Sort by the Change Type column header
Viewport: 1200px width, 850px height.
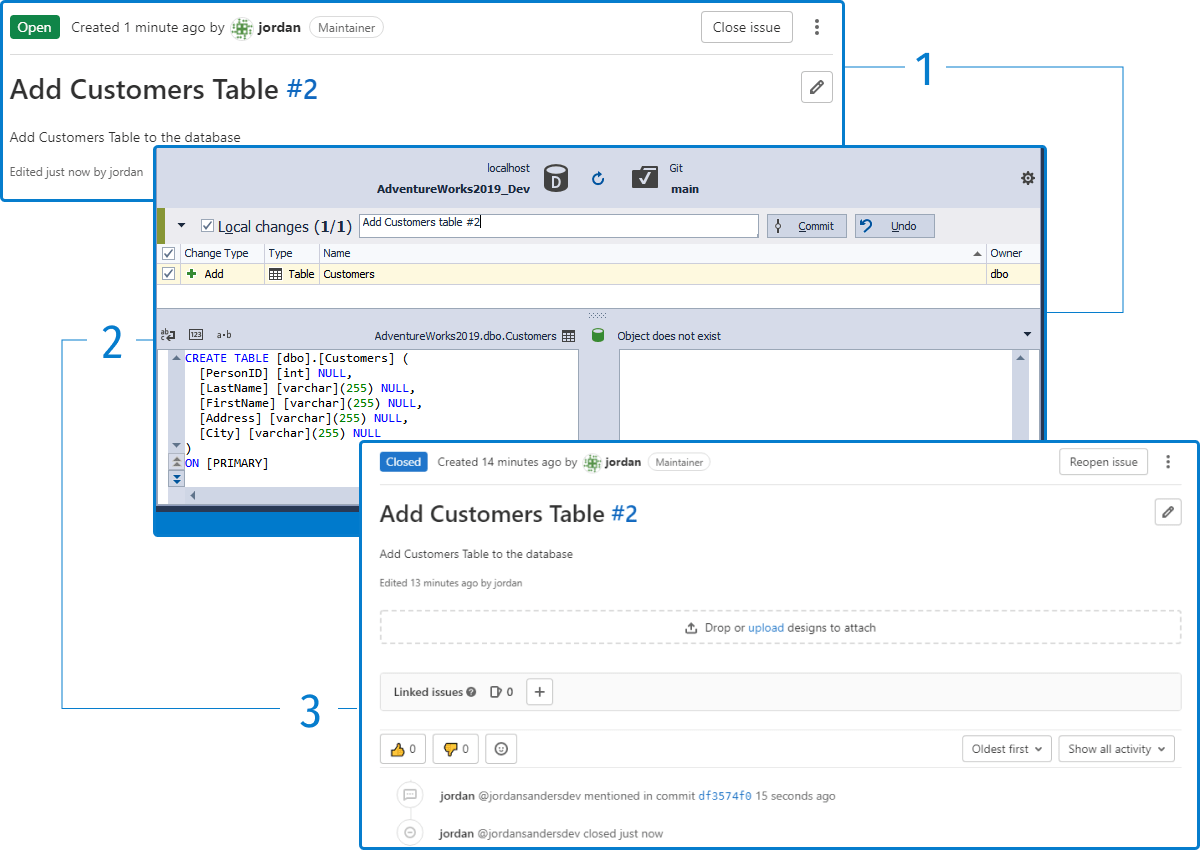tap(222, 253)
